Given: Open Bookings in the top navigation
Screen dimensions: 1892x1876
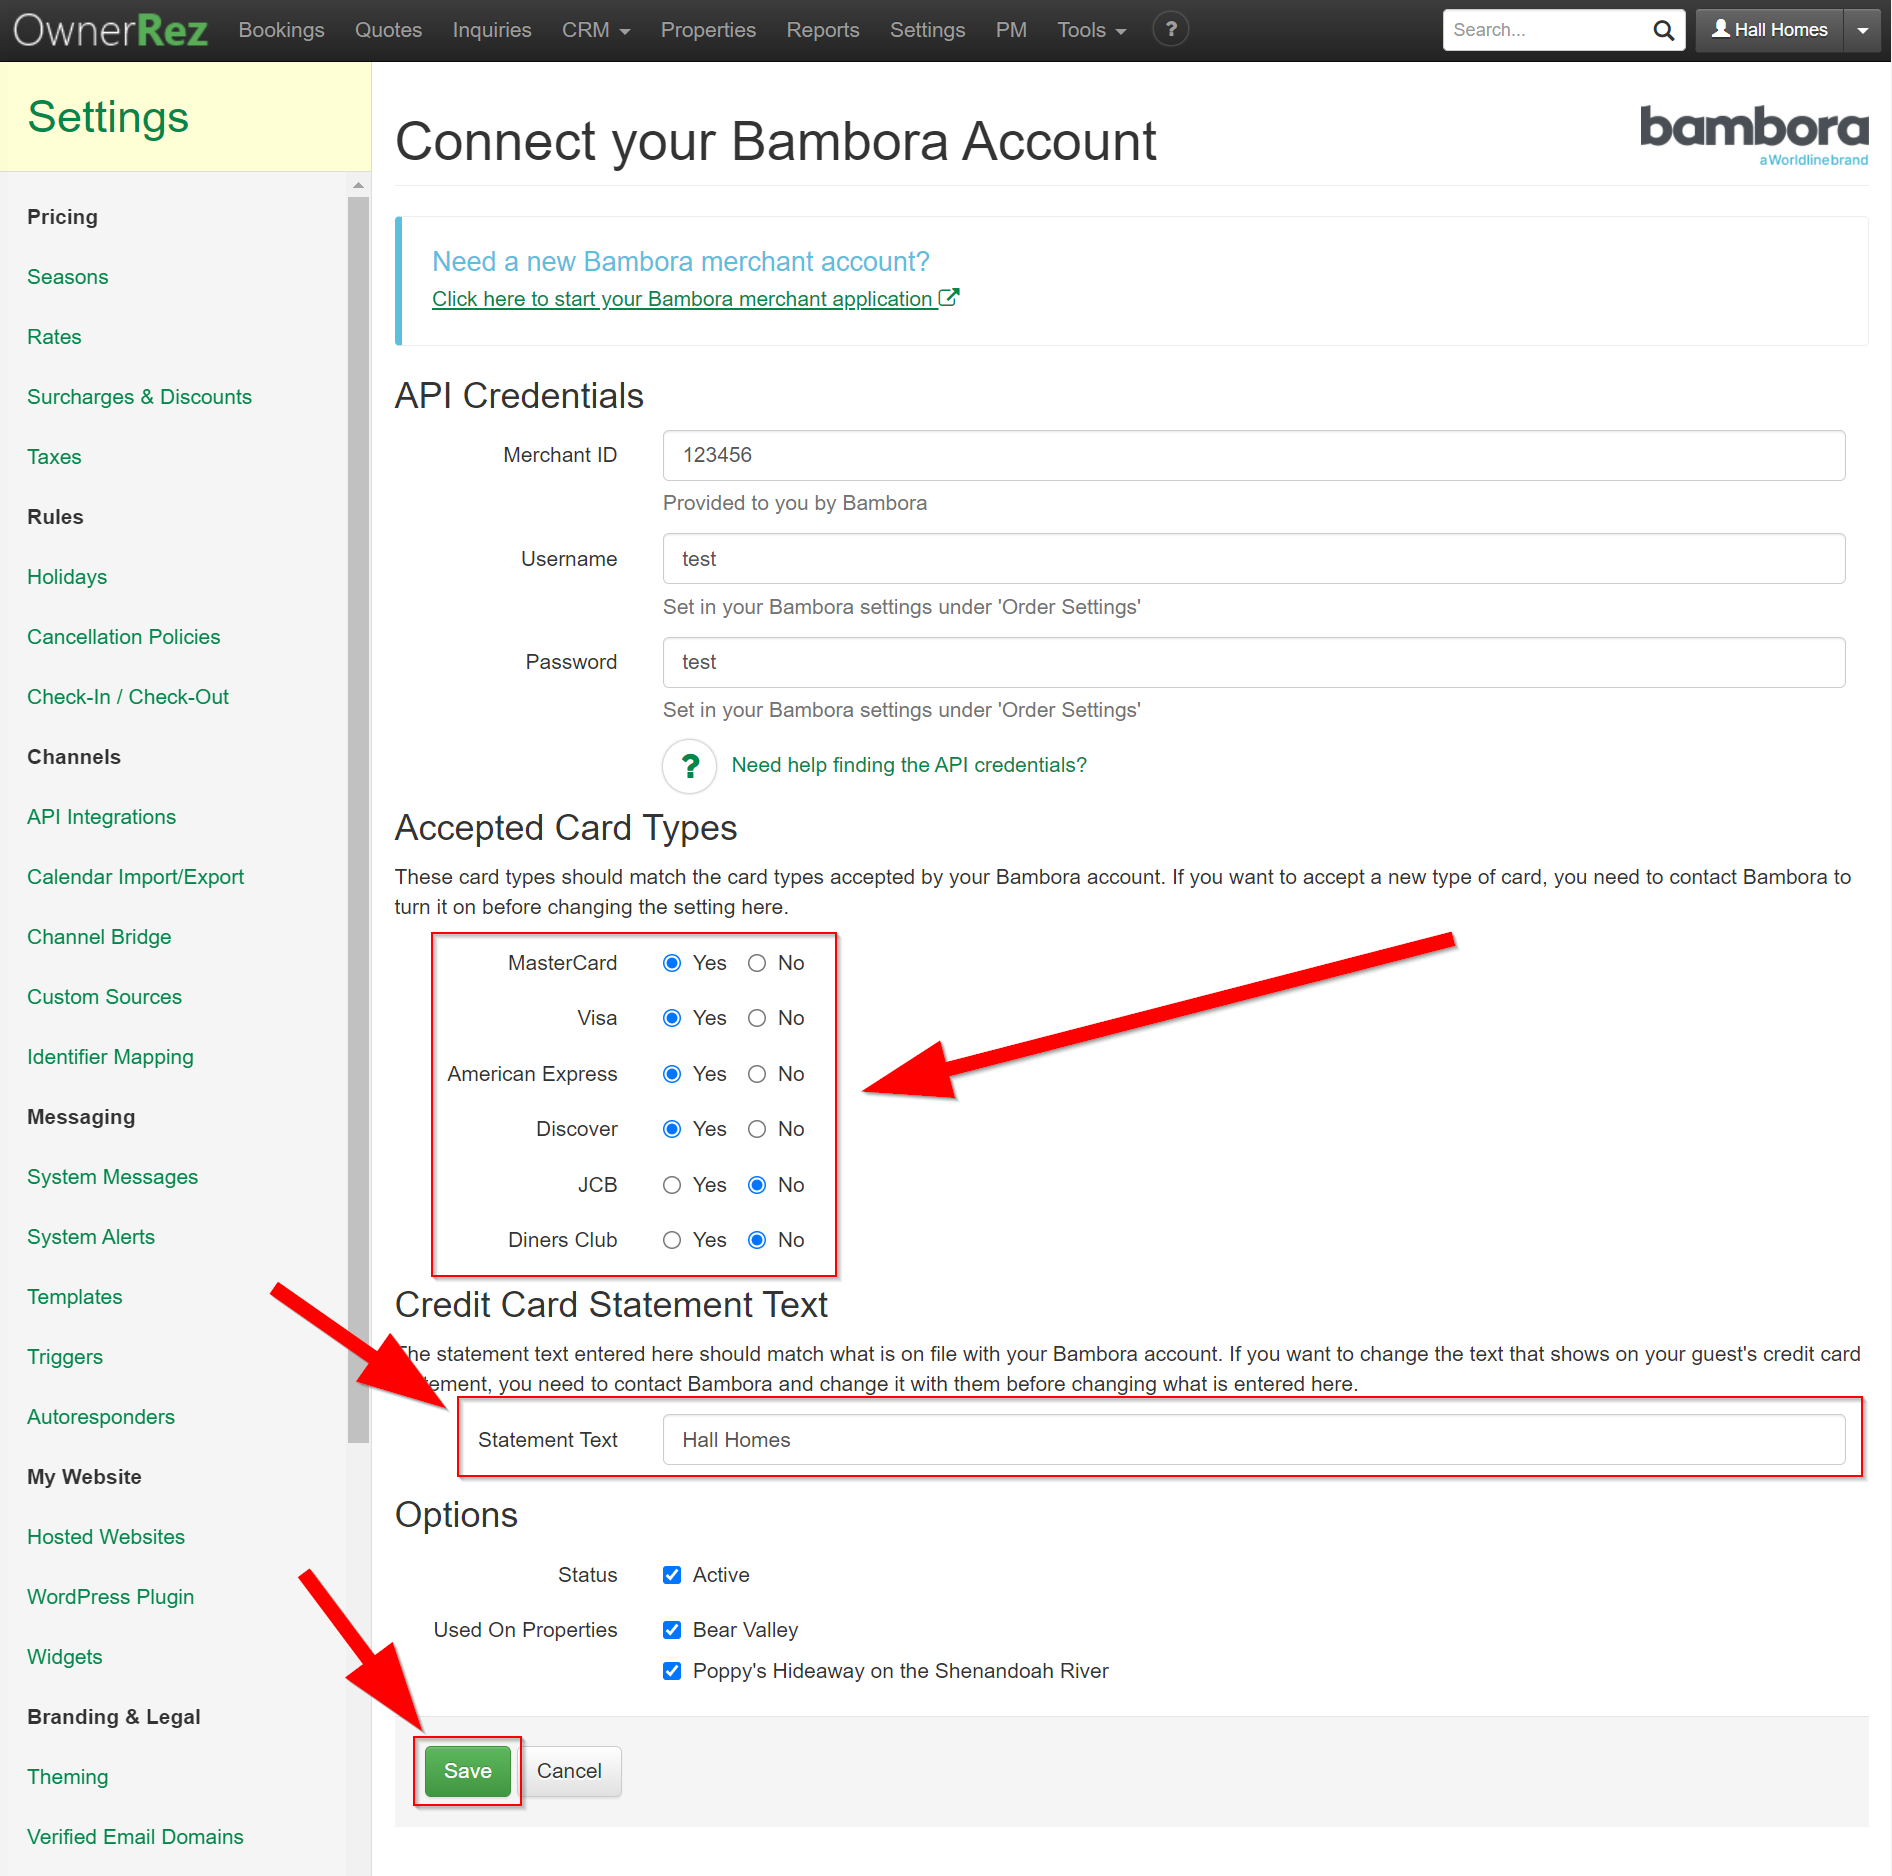Looking at the screenshot, I should [x=281, y=30].
